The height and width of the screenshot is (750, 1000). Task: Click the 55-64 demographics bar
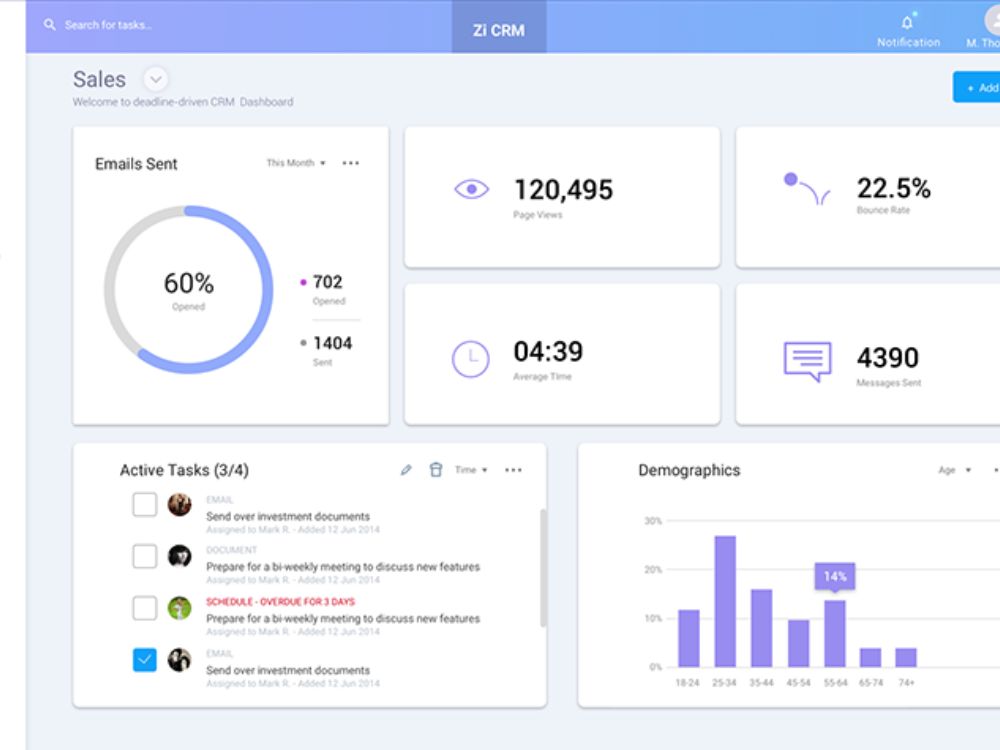click(835, 633)
